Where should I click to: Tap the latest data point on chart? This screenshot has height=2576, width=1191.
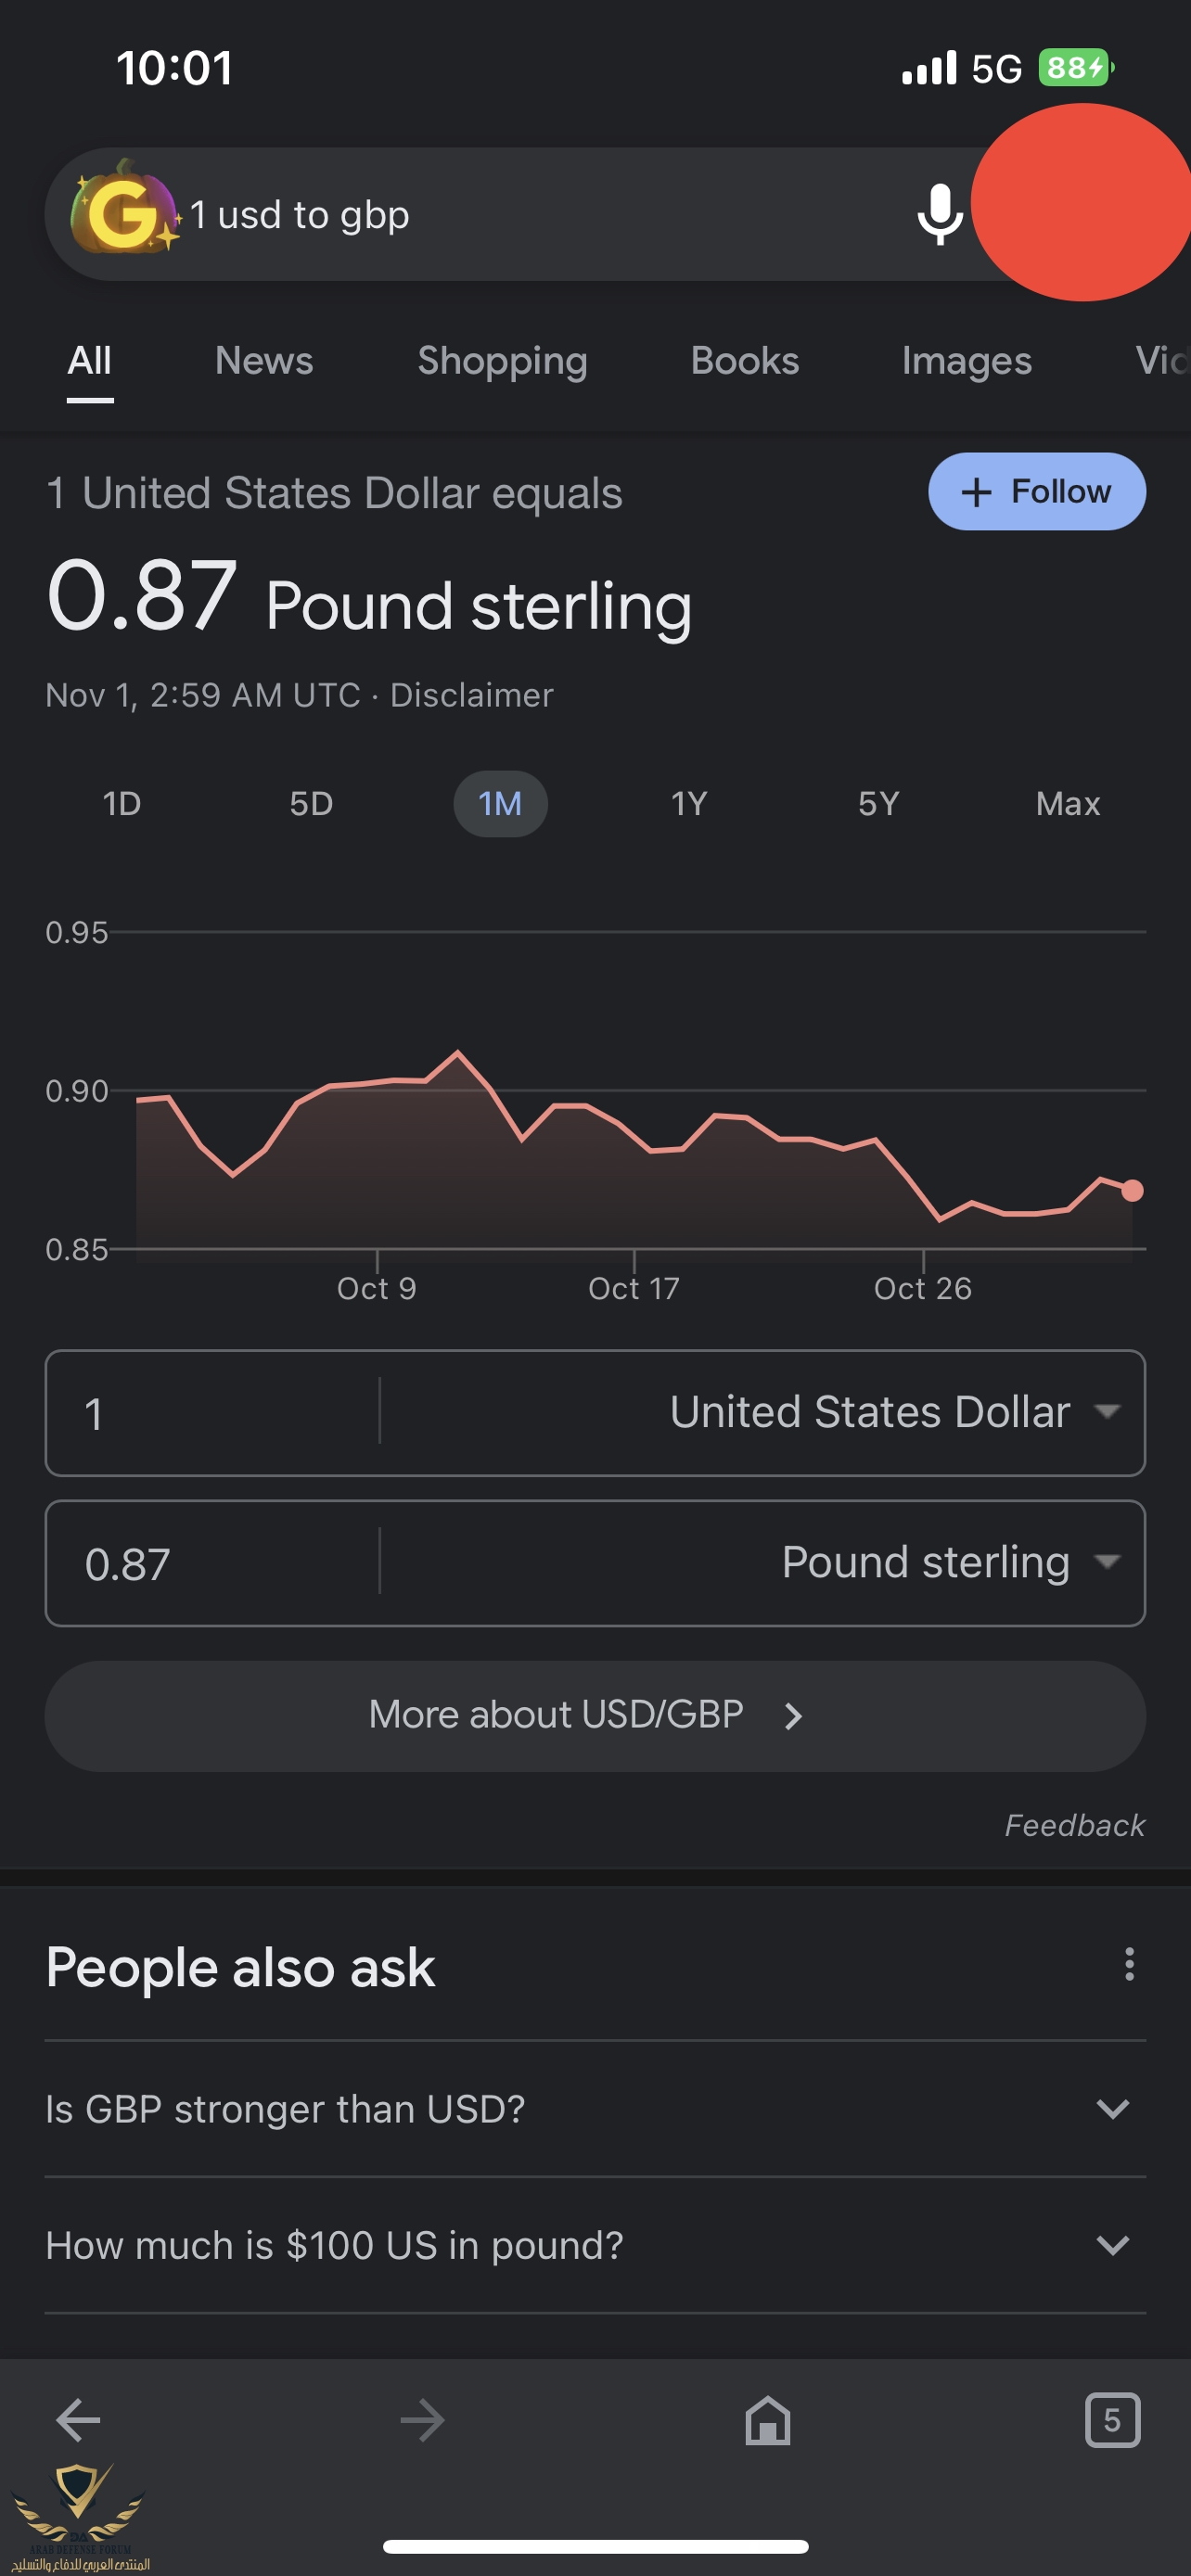(1132, 1190)
